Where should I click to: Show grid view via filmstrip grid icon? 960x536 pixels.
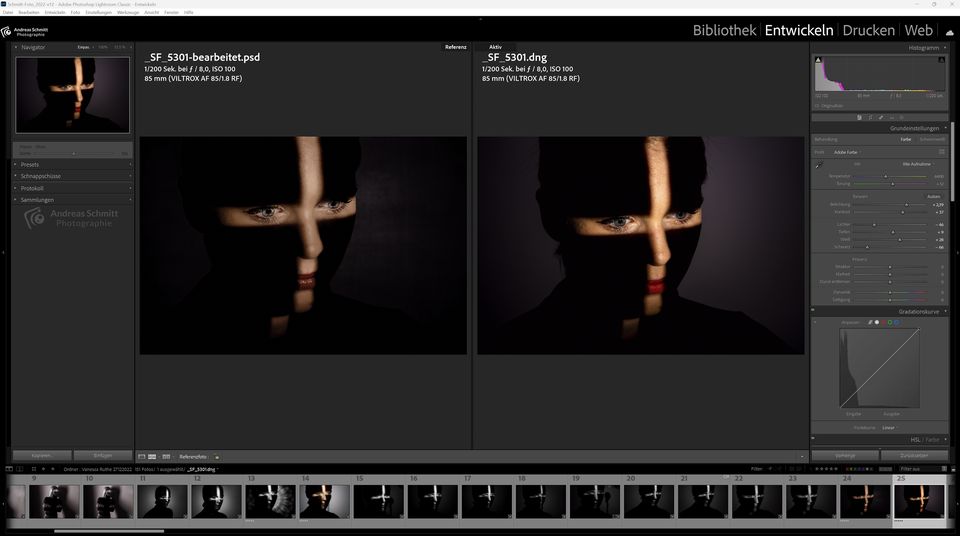point(34,469)
